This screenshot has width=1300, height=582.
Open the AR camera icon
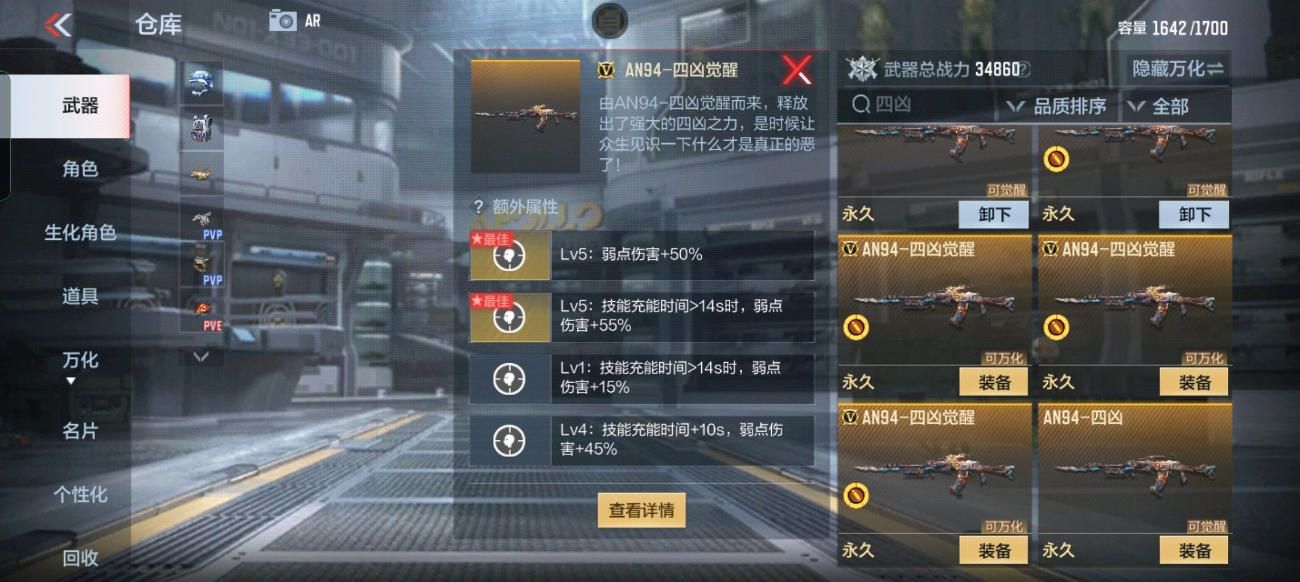(x=283, y=20)
